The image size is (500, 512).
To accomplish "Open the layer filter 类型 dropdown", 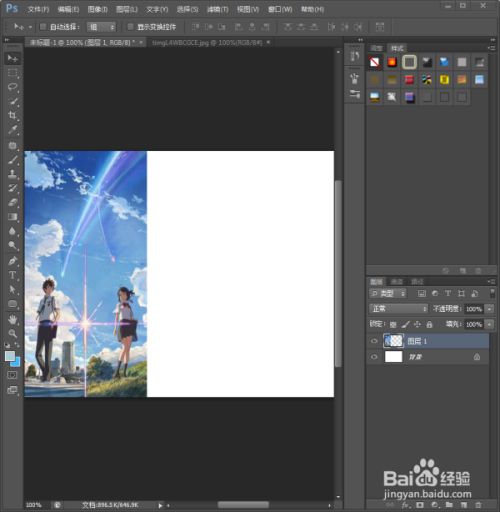I will (x=388, y=293).
